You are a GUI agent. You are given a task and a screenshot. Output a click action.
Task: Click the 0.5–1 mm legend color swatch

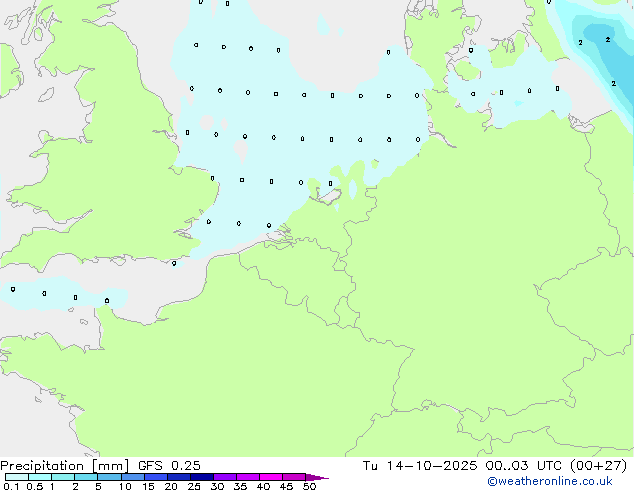pos(40,477)
